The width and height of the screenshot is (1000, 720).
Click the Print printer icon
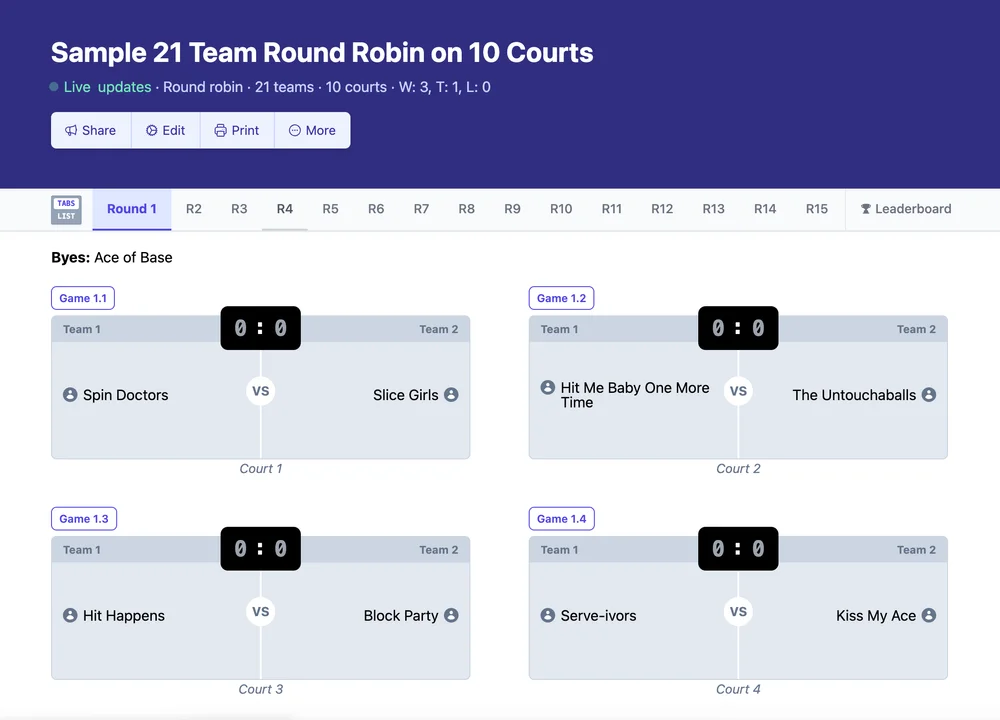click(220, 130)
